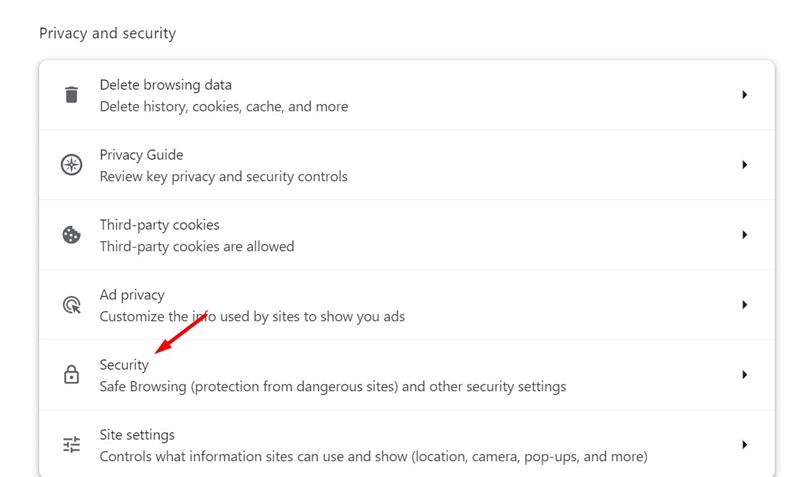
Task: Click the Safe Browsing description text
Action: point(332,386)
